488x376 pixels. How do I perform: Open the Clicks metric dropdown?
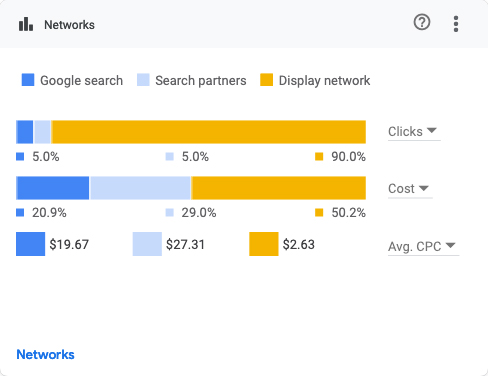[414, 131]
